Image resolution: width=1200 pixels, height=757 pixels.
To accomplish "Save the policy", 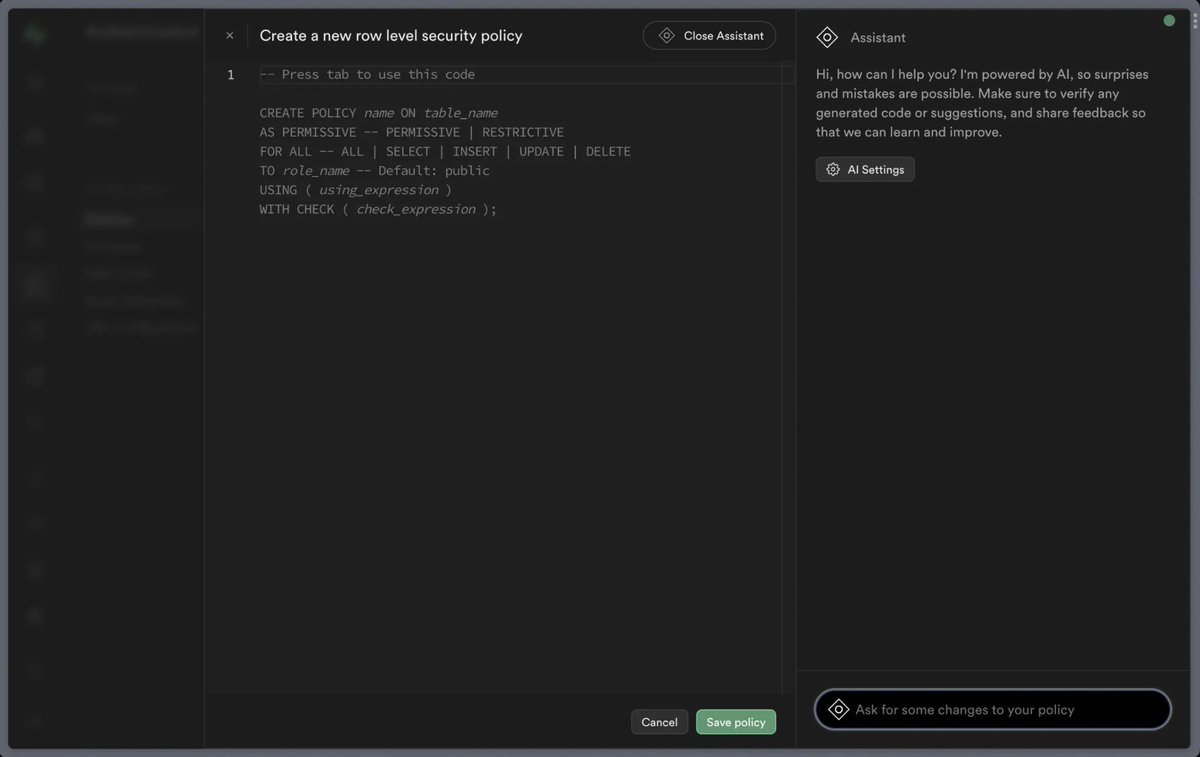I will pyautogui.click(x=736, y=722).
